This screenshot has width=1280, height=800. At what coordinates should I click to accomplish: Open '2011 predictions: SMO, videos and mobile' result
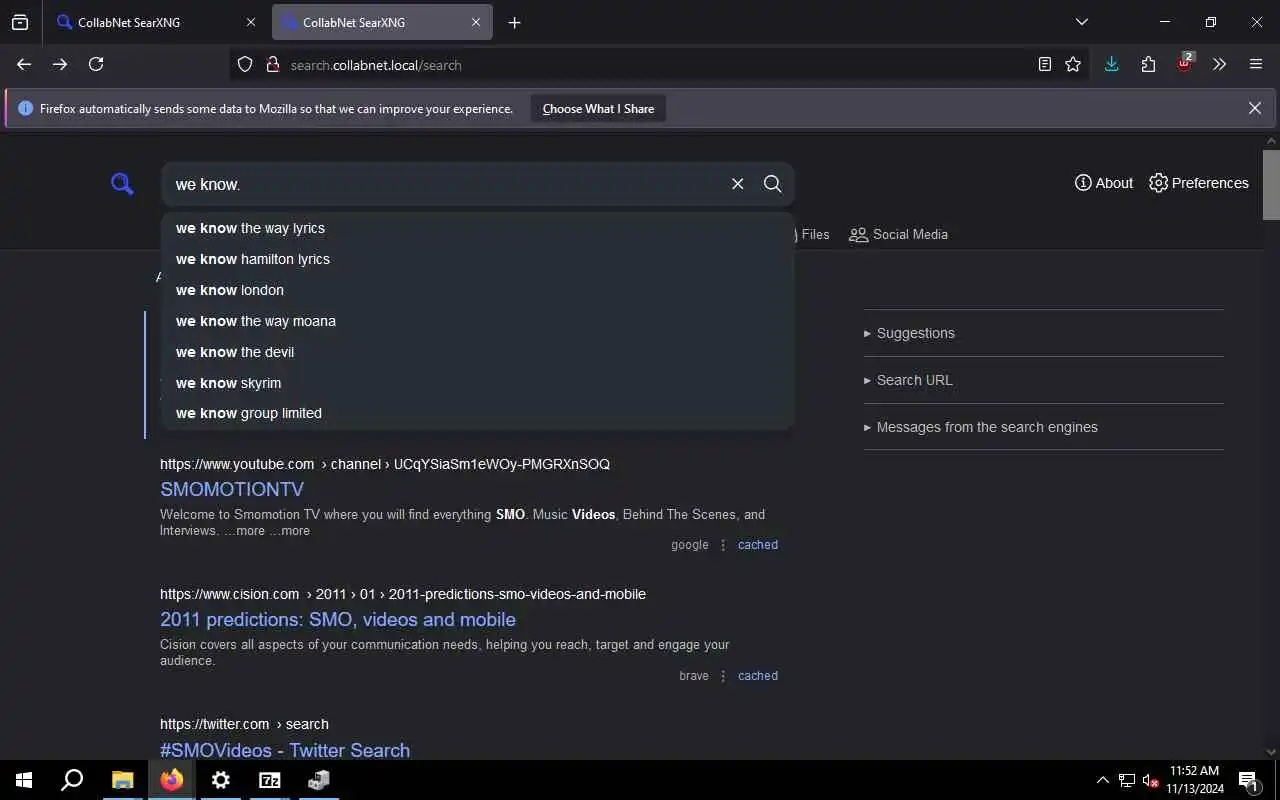point(338,619)
